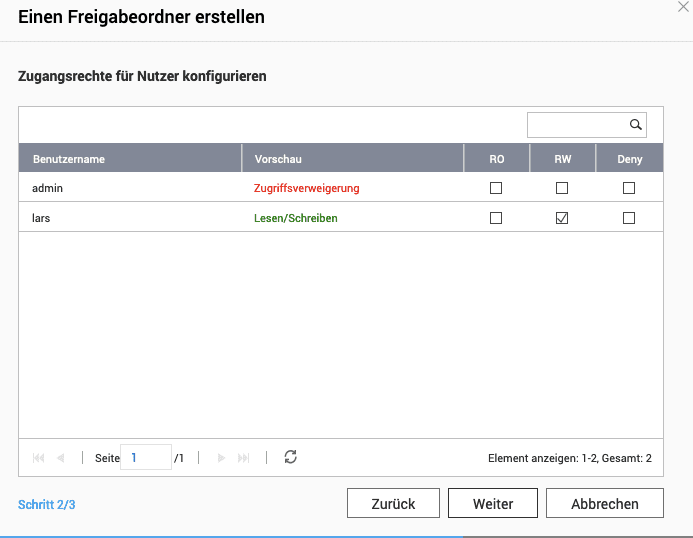Sort by Benutzername column header
Screen dimensions: 693x538
[x=69, y=159]
